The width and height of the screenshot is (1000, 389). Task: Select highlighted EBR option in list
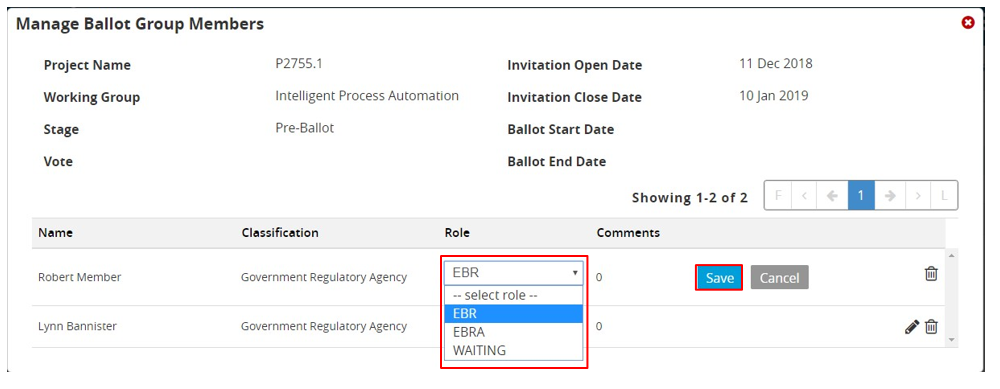(x=513, y=314)
